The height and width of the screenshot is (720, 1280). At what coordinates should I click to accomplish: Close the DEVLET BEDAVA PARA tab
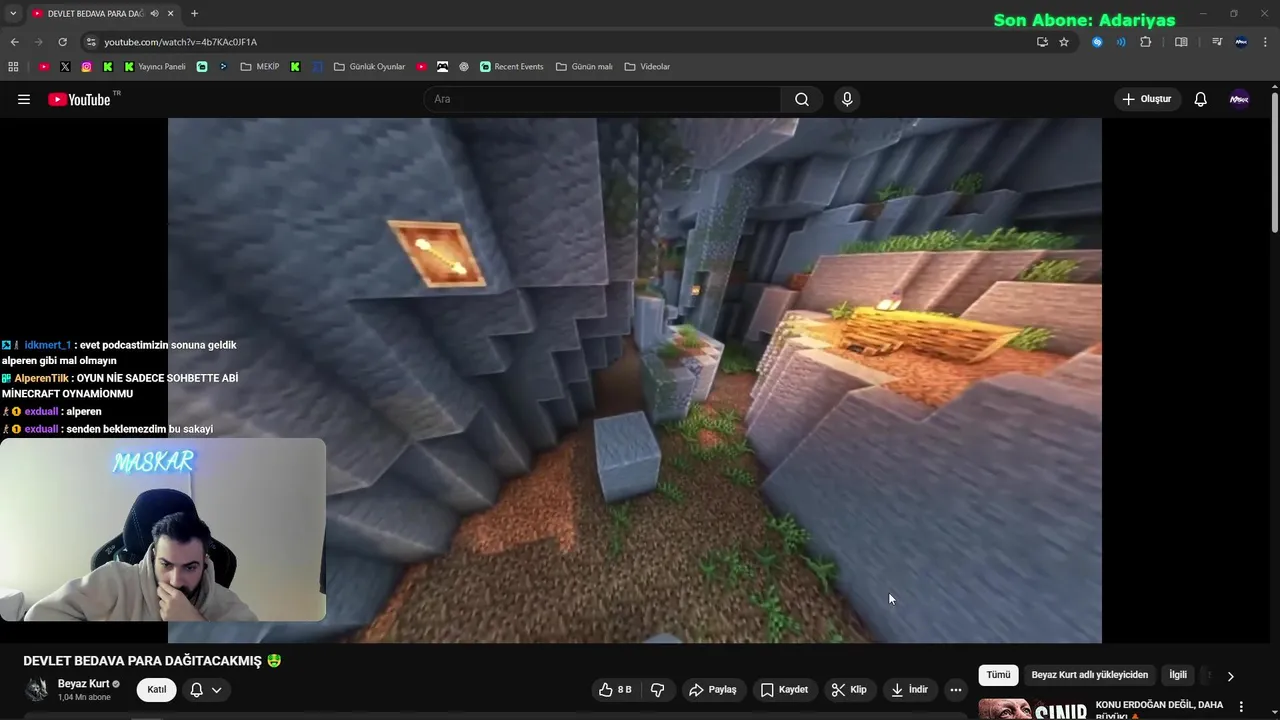coord(171,13)
